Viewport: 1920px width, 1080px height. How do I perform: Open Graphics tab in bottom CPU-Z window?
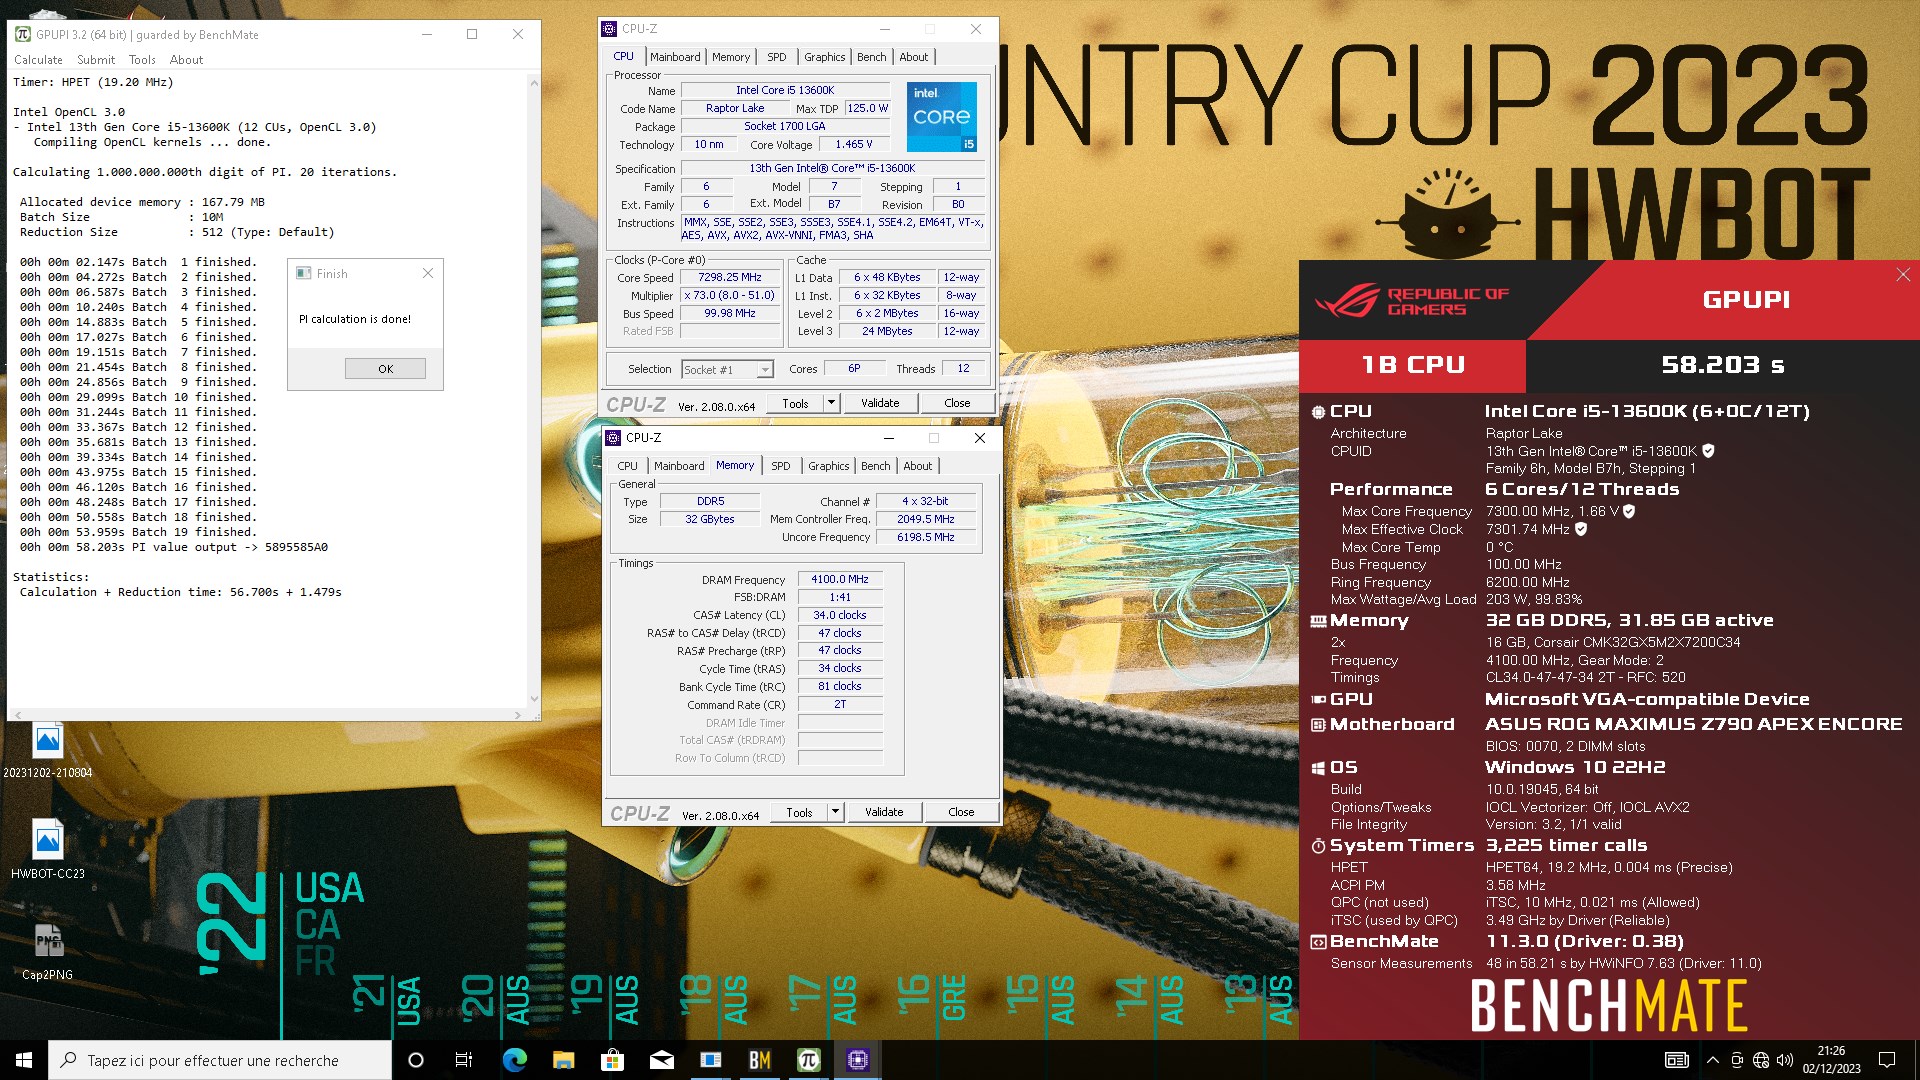click(829, 466)
